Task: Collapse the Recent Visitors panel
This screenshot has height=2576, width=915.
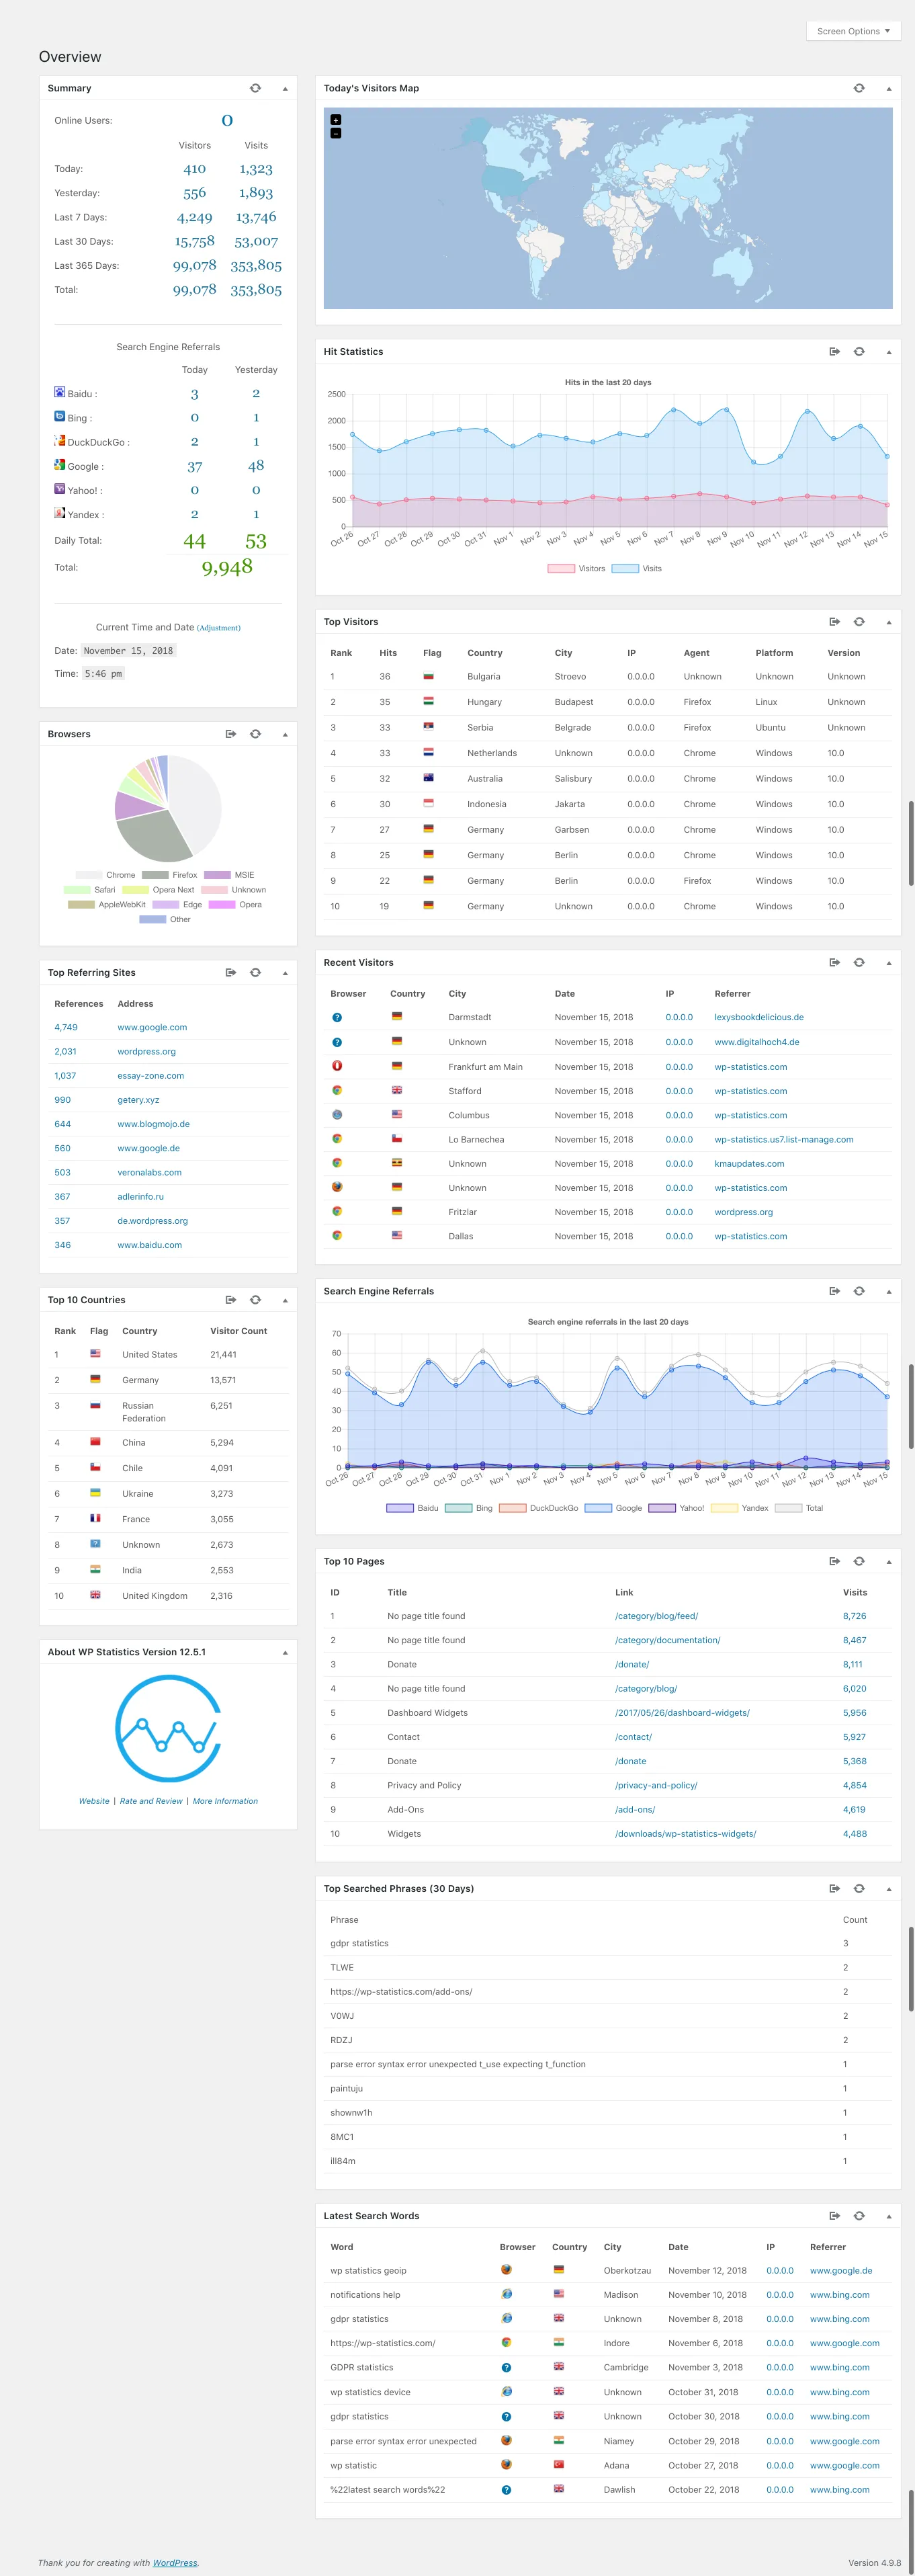Action: pyautogui.click(x=889, y=962)
